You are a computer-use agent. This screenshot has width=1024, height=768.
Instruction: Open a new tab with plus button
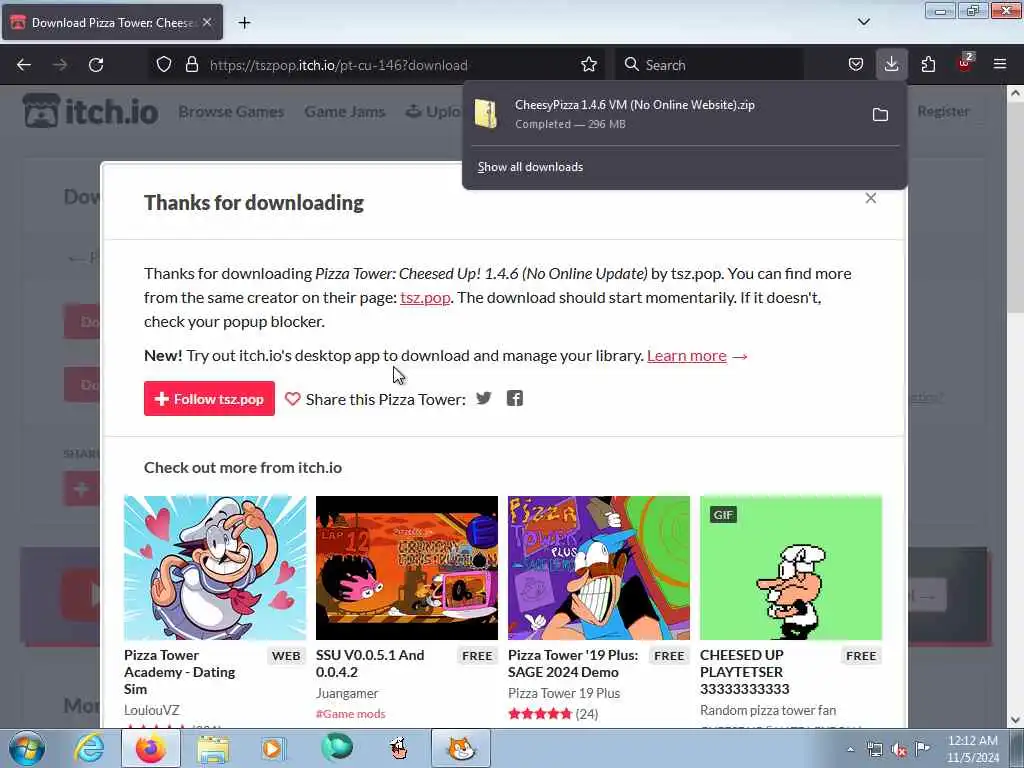pos(244,23)
